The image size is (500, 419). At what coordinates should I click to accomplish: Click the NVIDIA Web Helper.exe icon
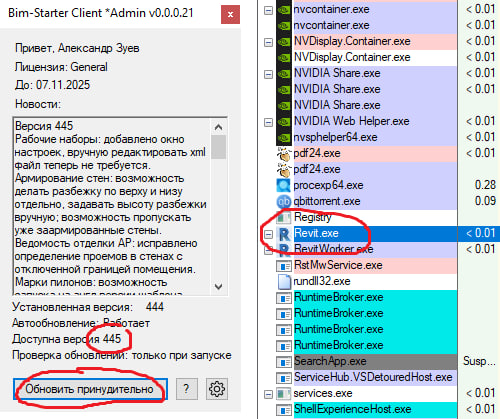tap(284, 121)
